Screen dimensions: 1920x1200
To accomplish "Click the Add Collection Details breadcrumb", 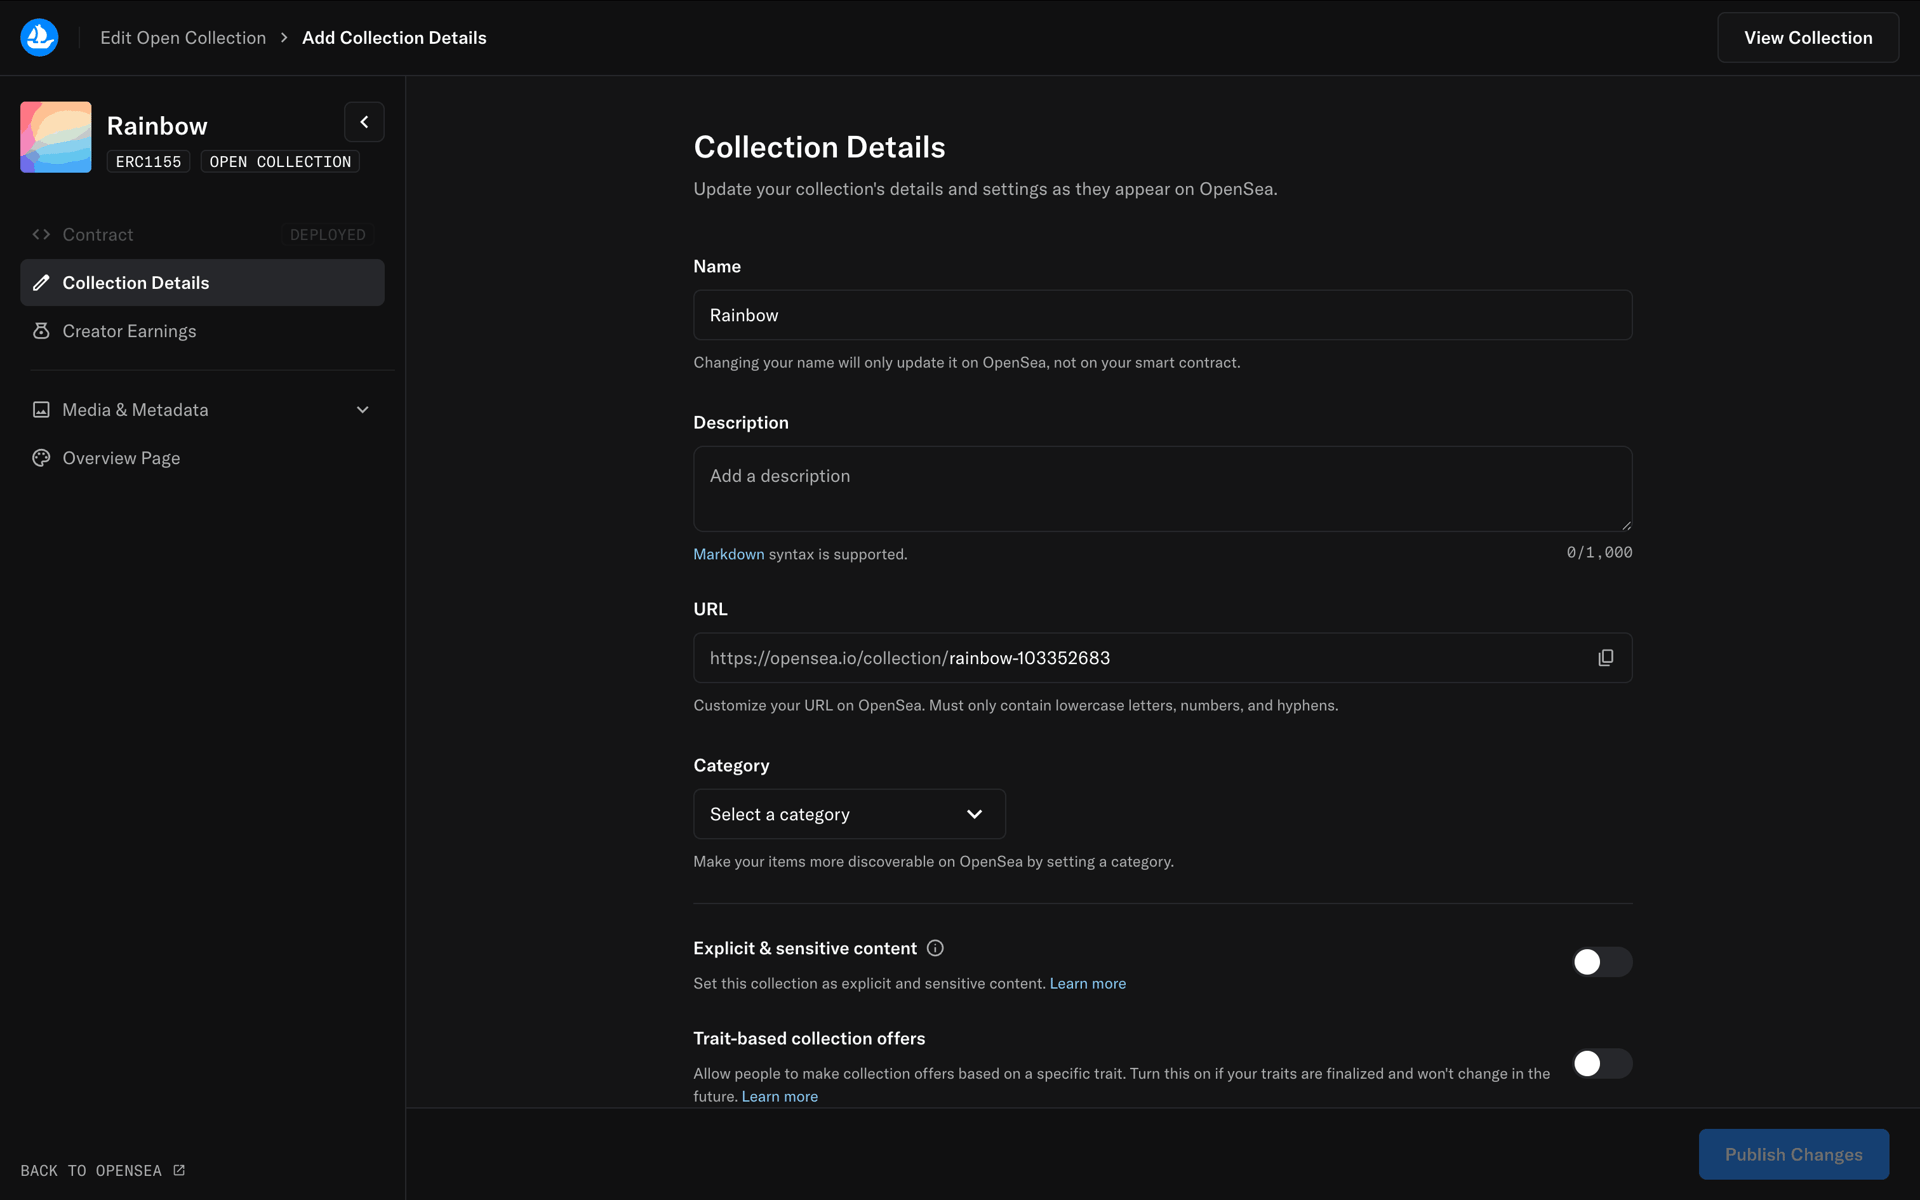I will pos(394,38).
